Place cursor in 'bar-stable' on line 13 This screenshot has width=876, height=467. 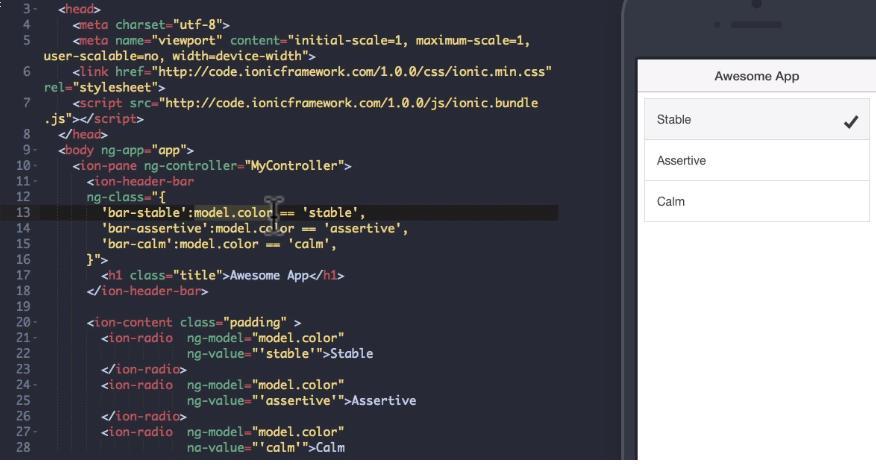pyautogui.click(x=144, y=212)
